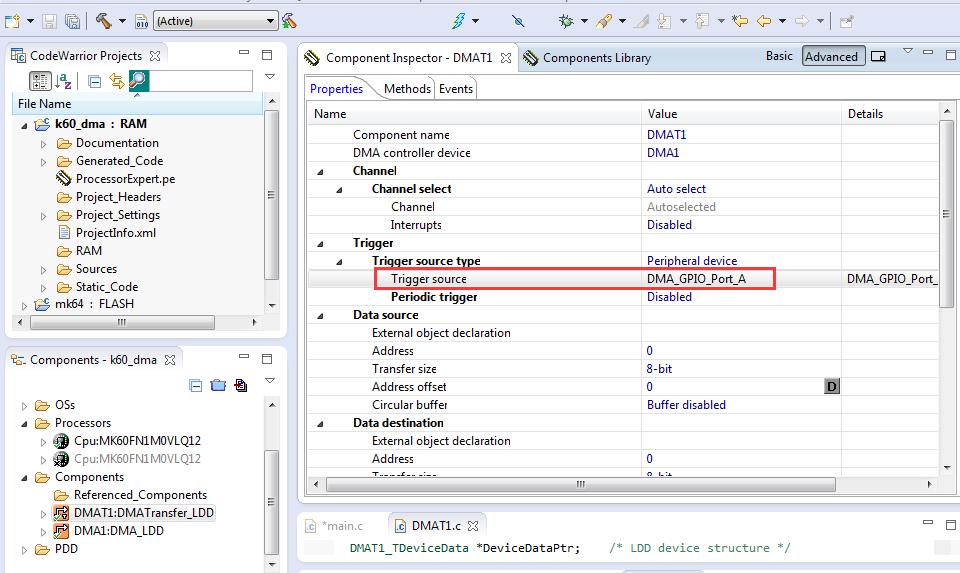Select DMA1:DMA_LDD component
This screenshot has width=960, height=573.
(x=119, y=531)
